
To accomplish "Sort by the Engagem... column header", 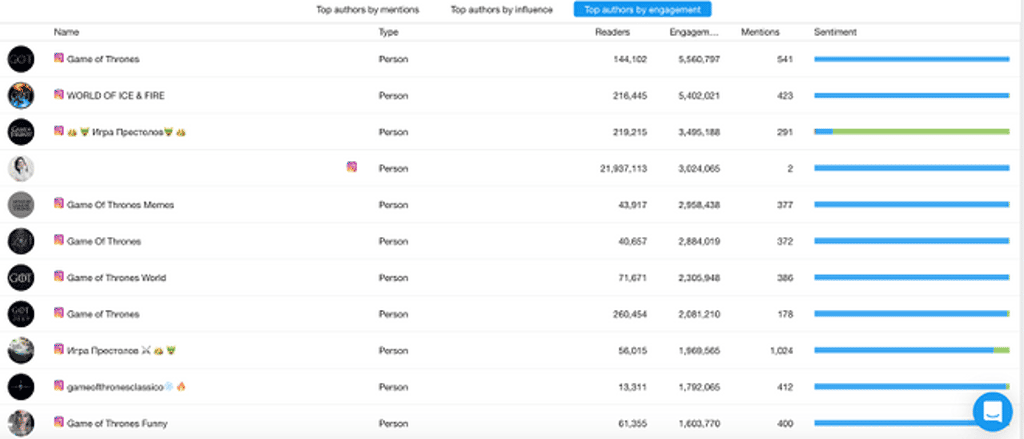I will click(x=694, y=32).
